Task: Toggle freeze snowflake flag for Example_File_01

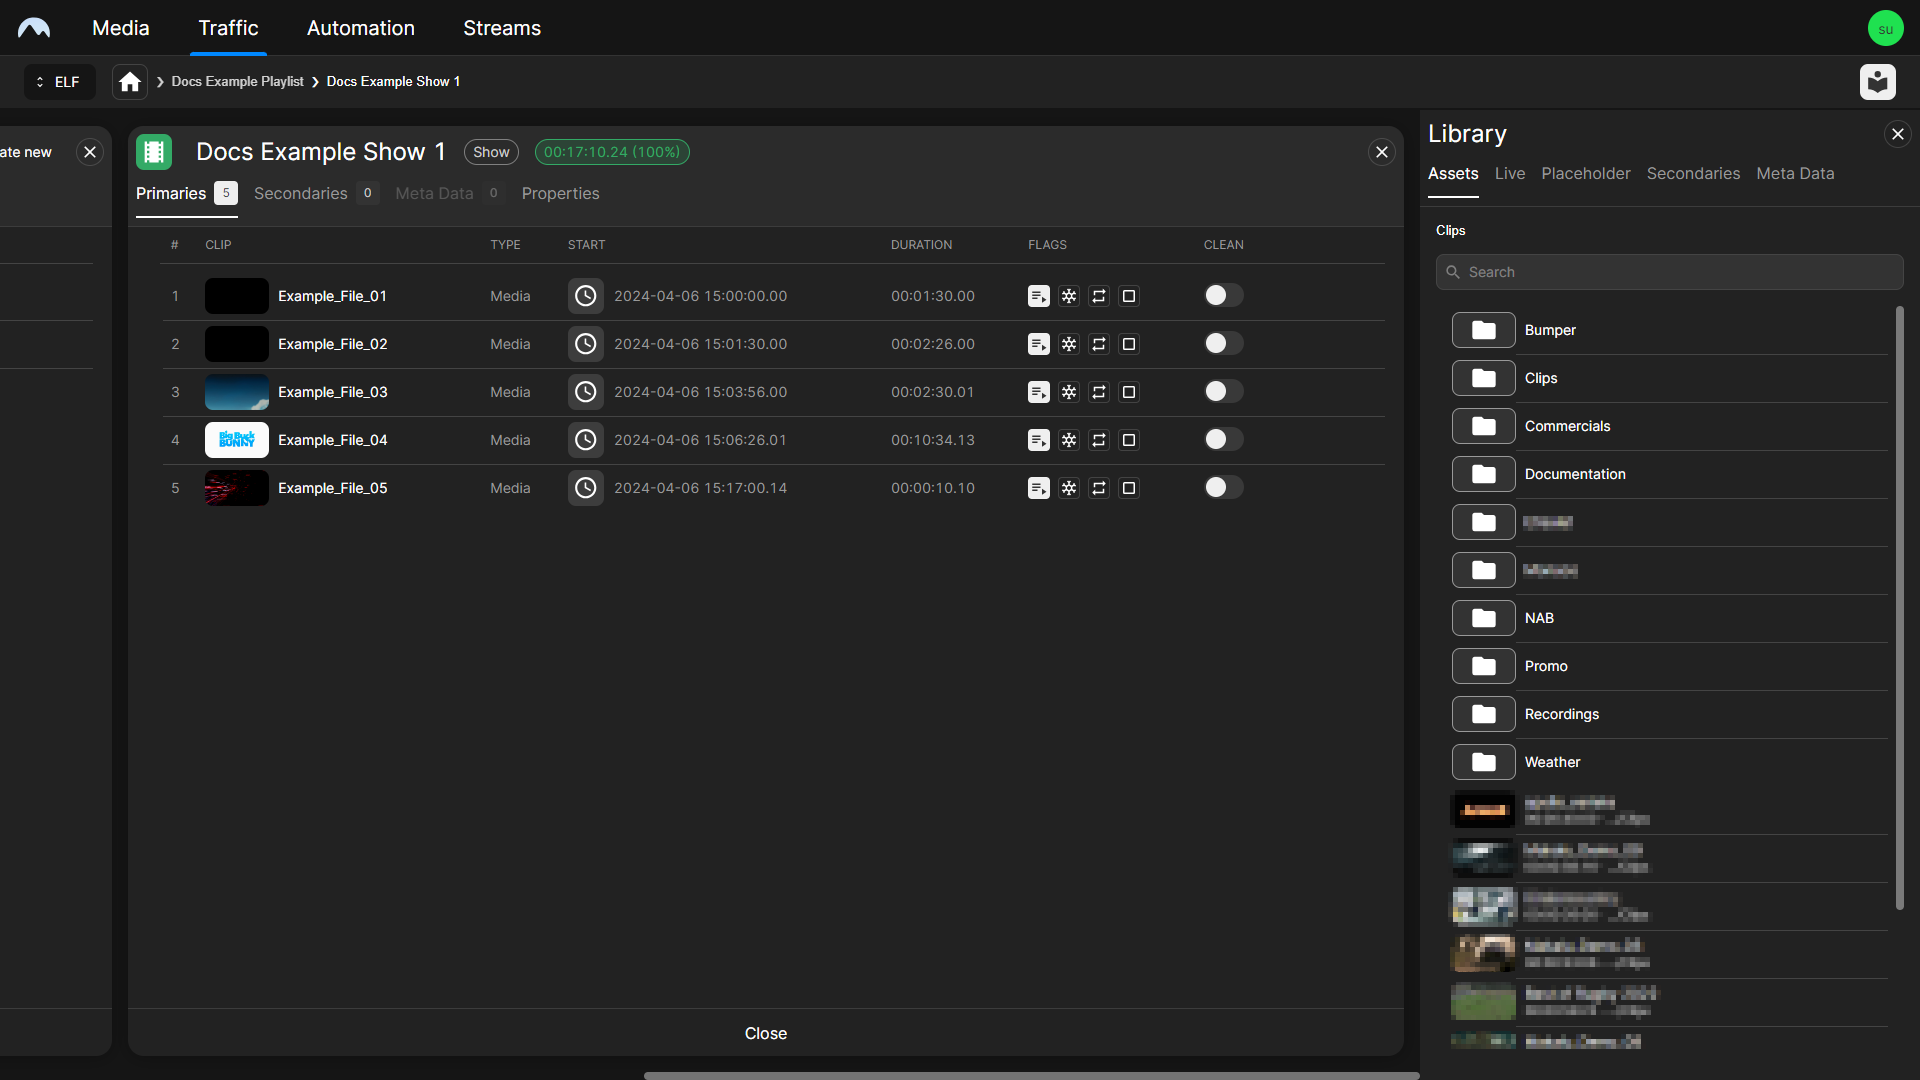Action: coord(1069,296)
